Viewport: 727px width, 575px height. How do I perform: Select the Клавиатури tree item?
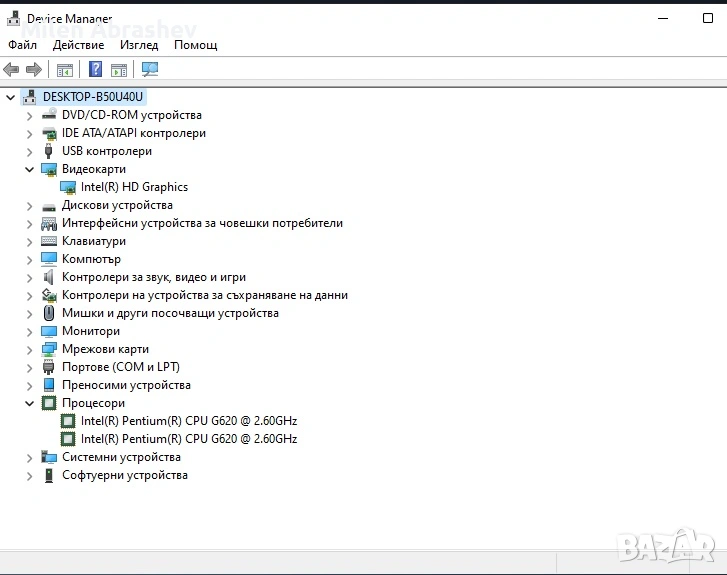(93, 241)
